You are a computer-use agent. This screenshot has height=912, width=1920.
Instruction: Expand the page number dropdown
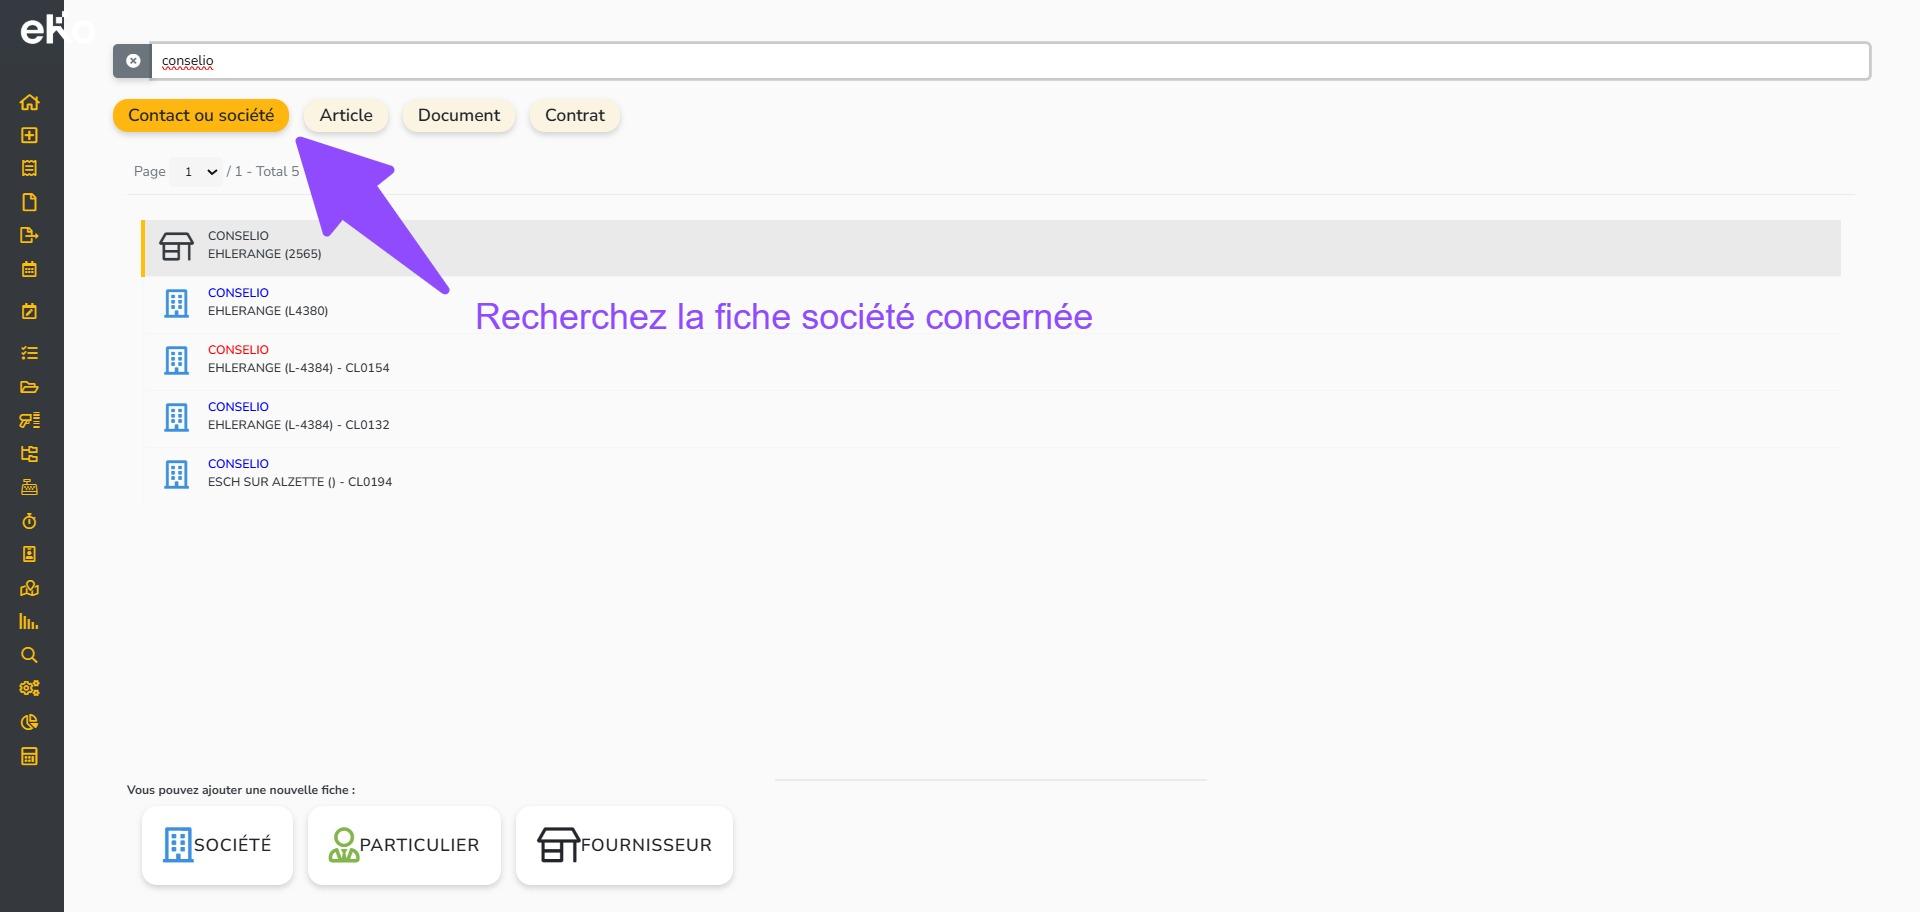coord(197,172)
